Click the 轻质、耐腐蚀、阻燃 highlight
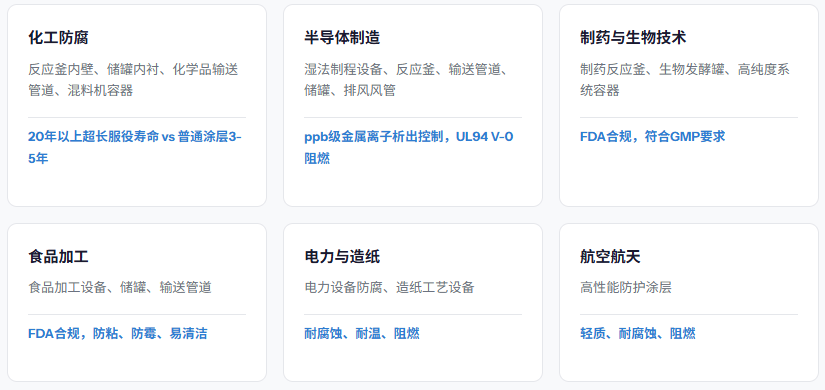The width and height of the screenshot is (825, 390). pos(638,334)
